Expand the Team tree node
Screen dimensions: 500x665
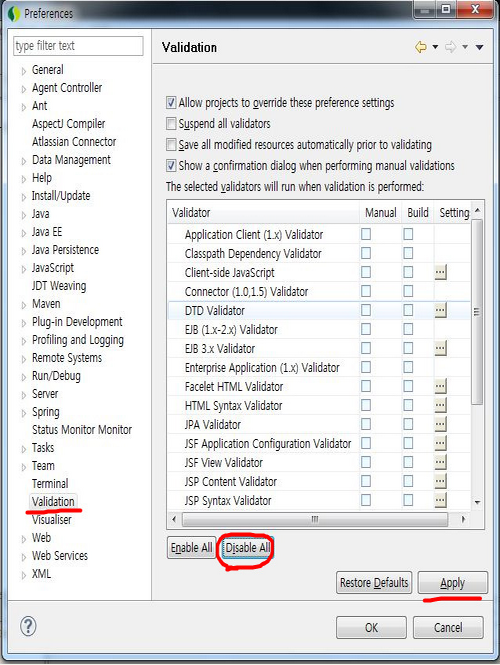click(24, 467)
